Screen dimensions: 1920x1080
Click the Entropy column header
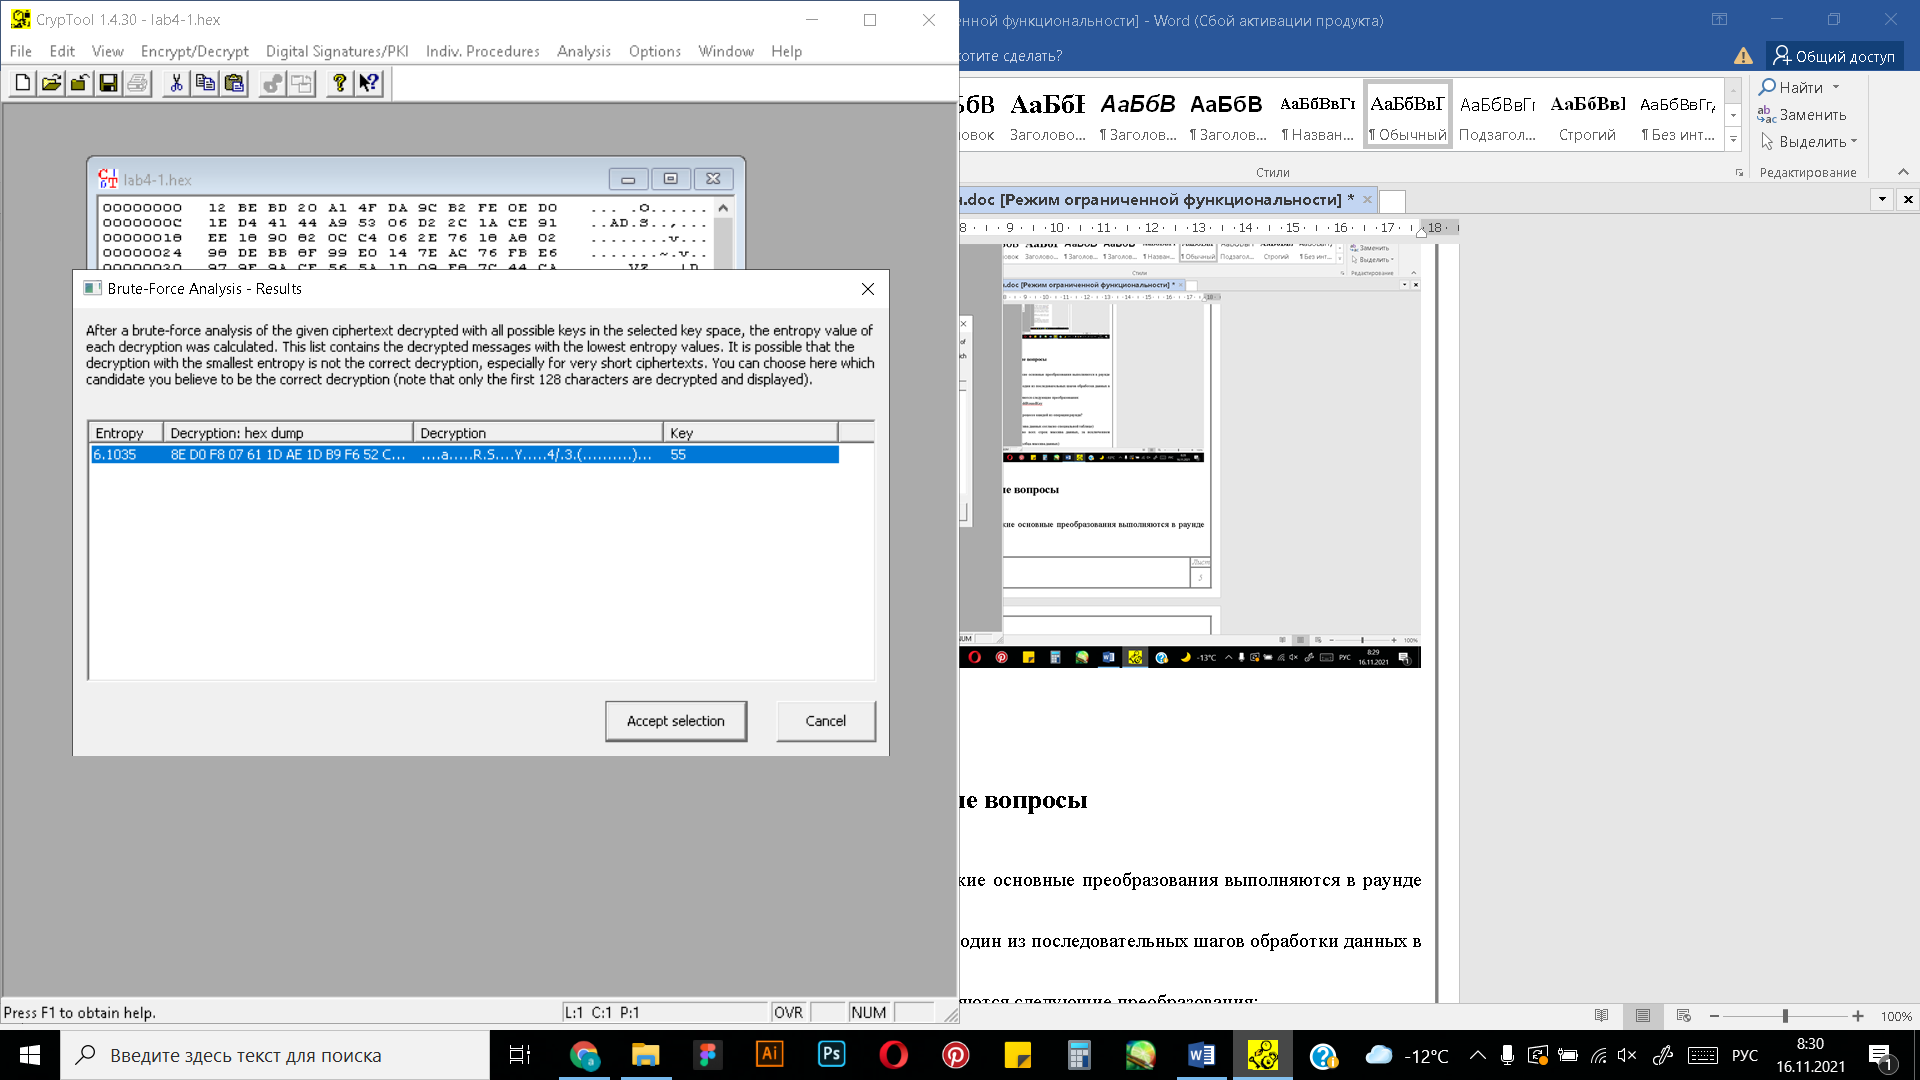pos(125,432)
